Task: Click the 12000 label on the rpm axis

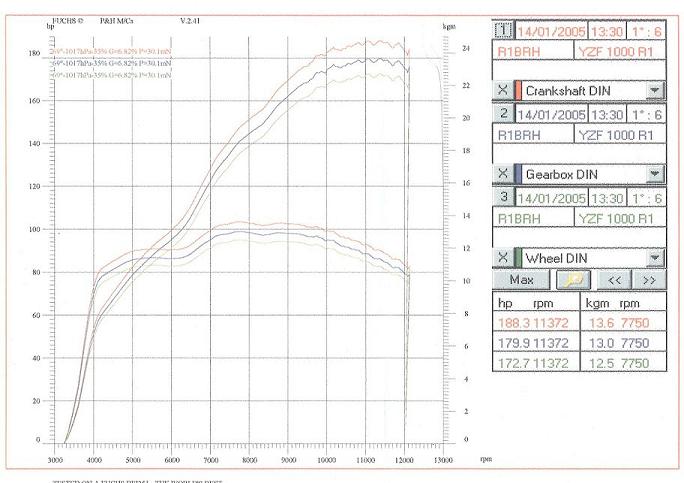Action: click(x=404, y=460)
